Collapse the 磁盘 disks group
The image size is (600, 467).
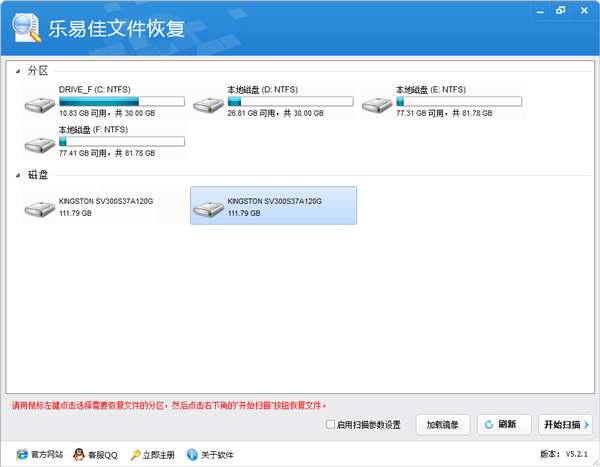21,176
